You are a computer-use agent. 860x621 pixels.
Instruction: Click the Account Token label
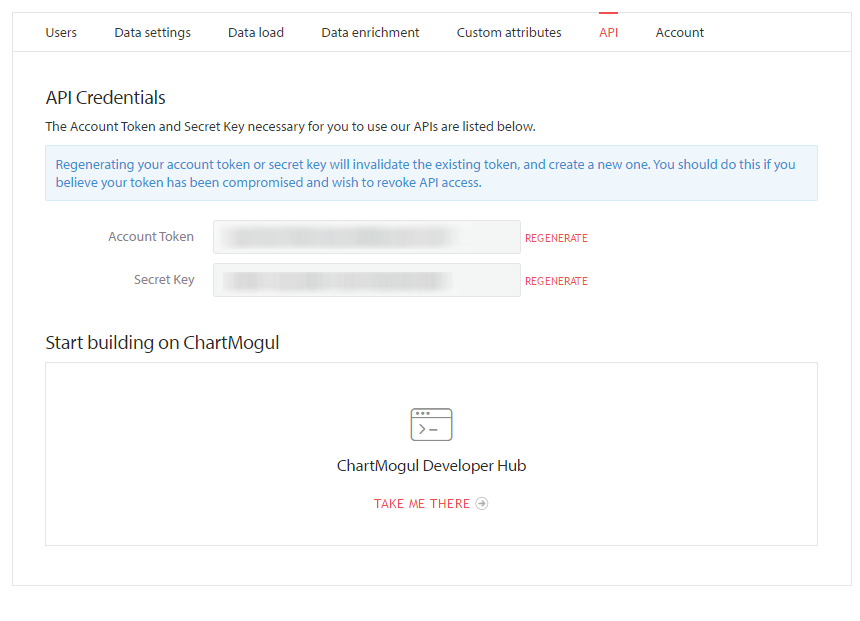tap(151, 236)
